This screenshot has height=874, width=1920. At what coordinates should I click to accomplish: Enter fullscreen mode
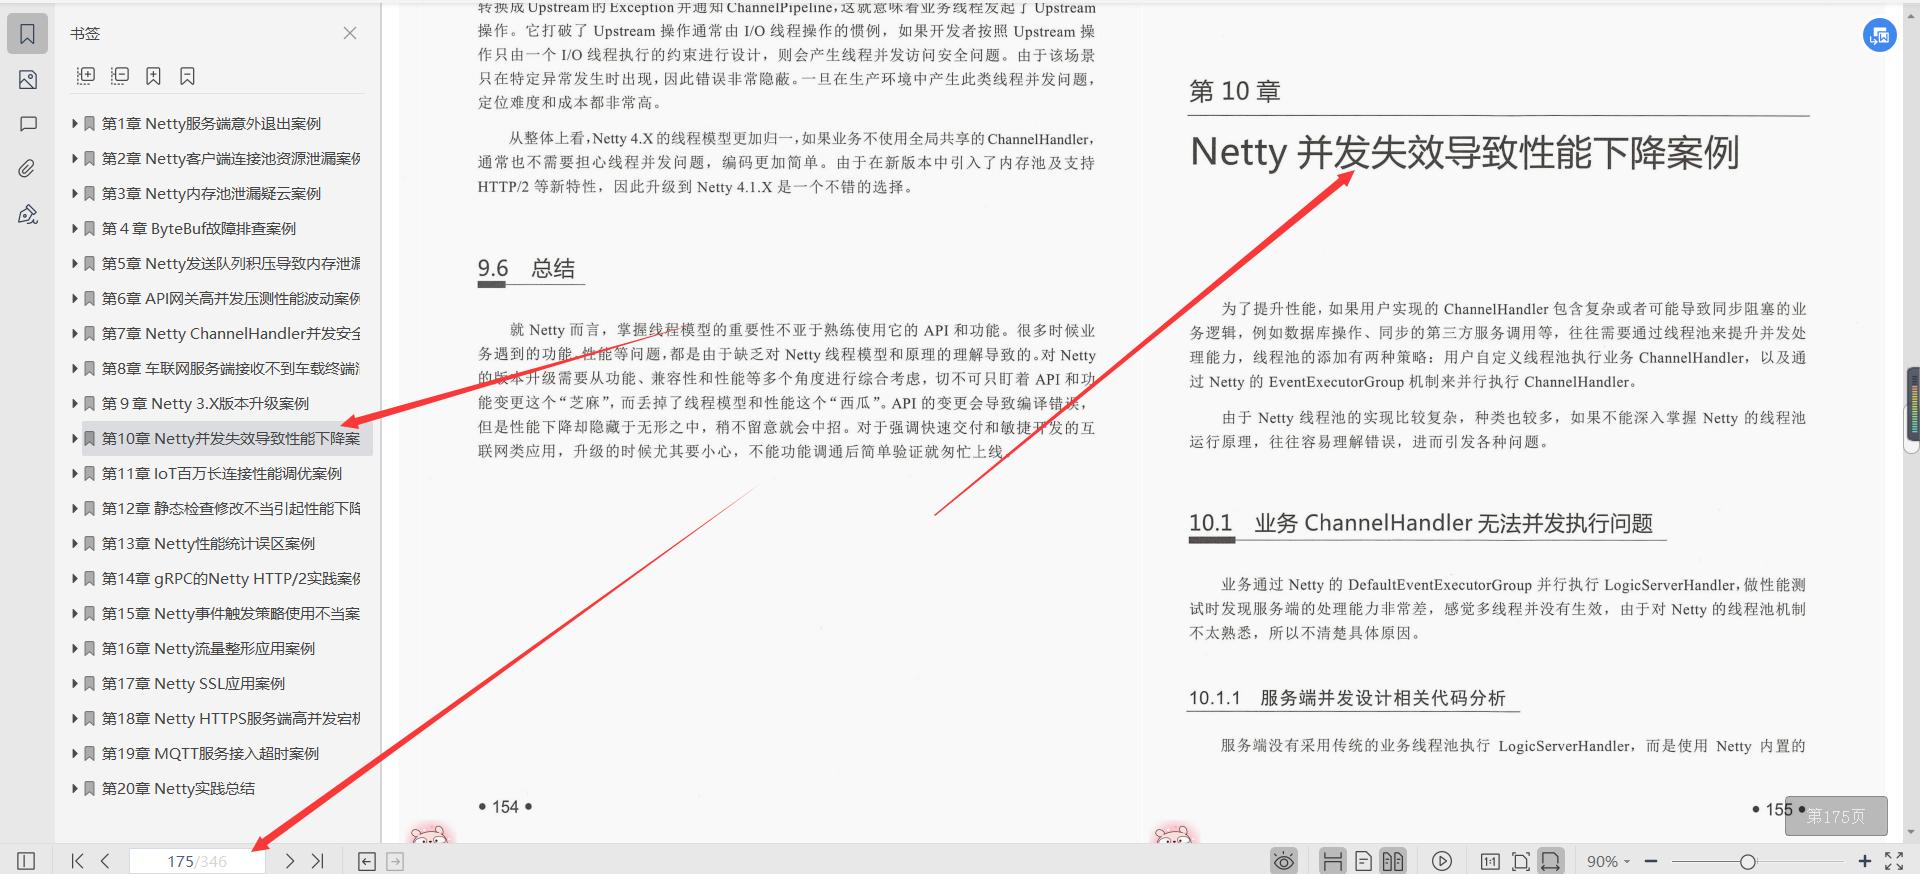pyautogui.click(x=1893, y=861)
